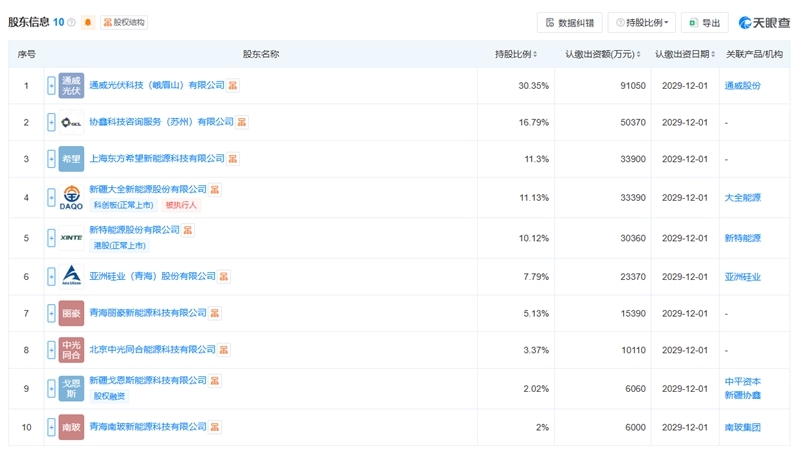Open 上海东方希望新能源科技有限公司 company link
The width and height of the screenshot is (800, 451).
[x=157, y=159]
